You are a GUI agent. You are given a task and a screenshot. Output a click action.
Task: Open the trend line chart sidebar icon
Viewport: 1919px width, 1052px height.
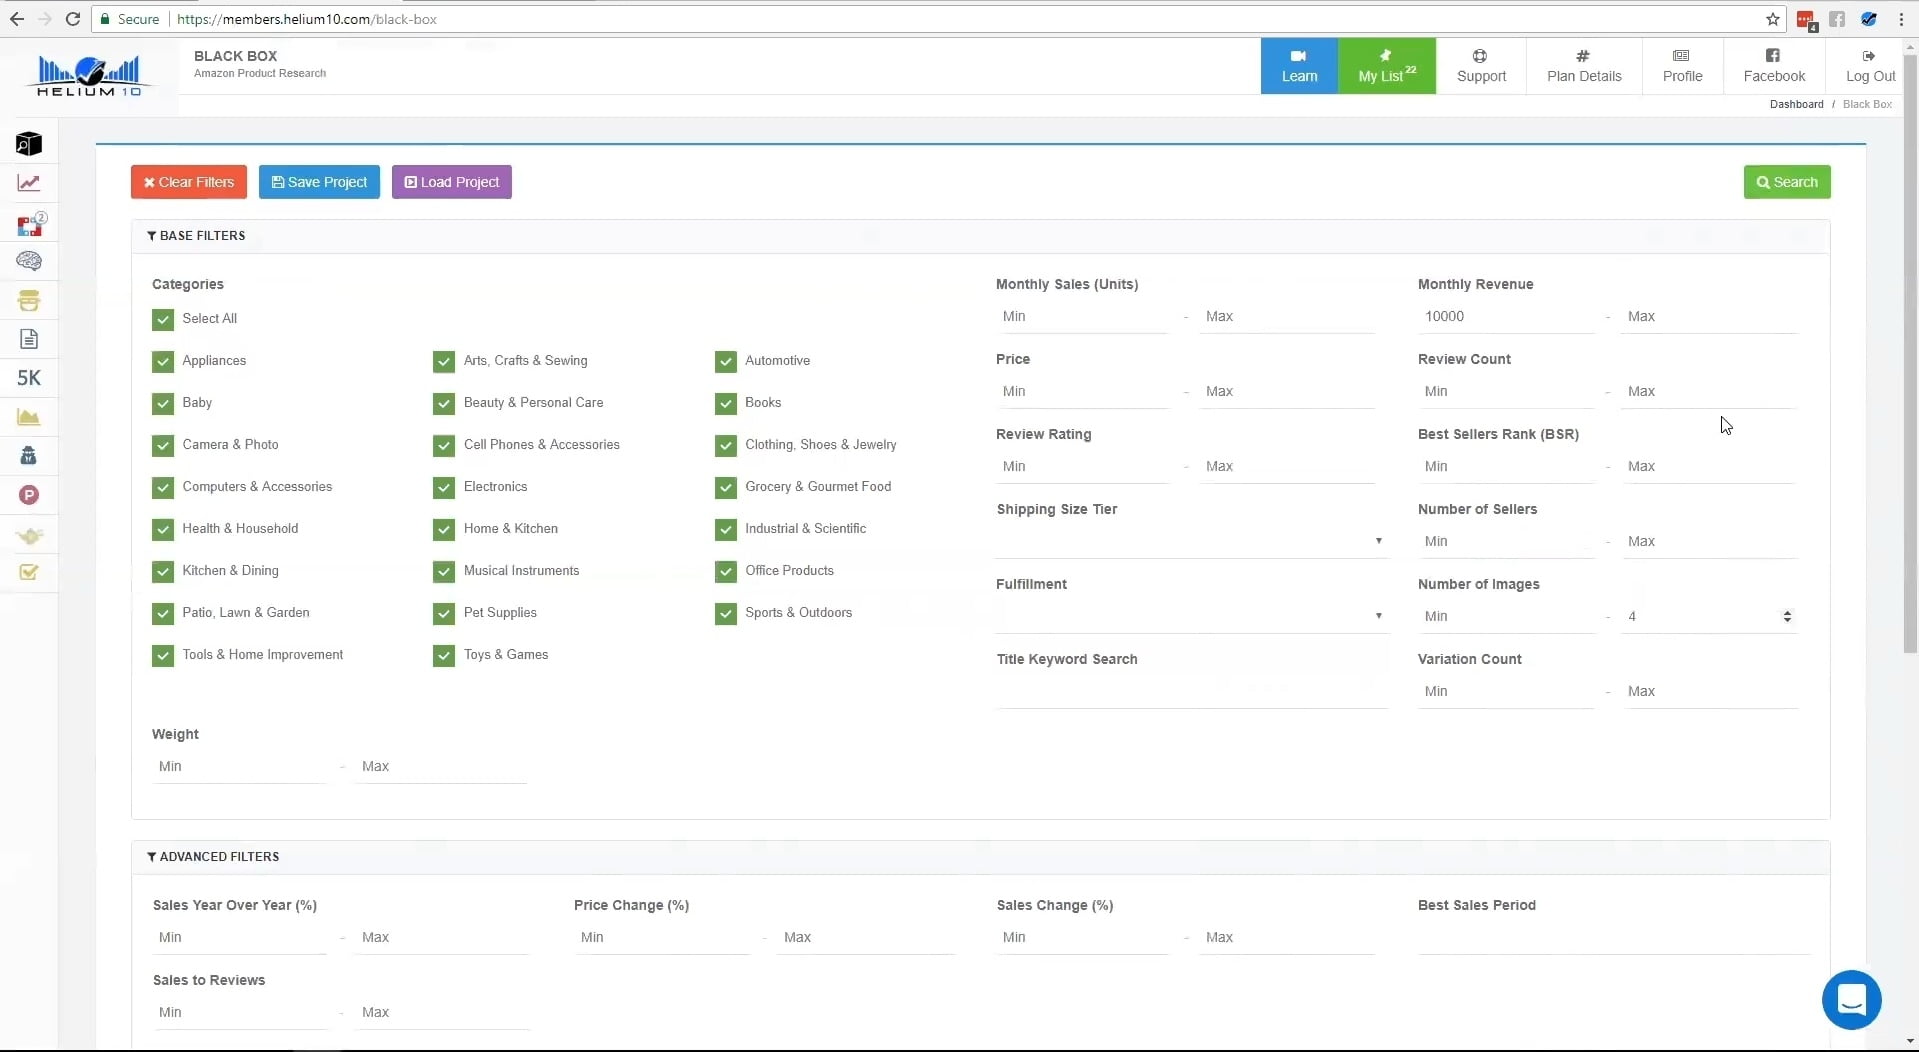(x=29, y=183)
